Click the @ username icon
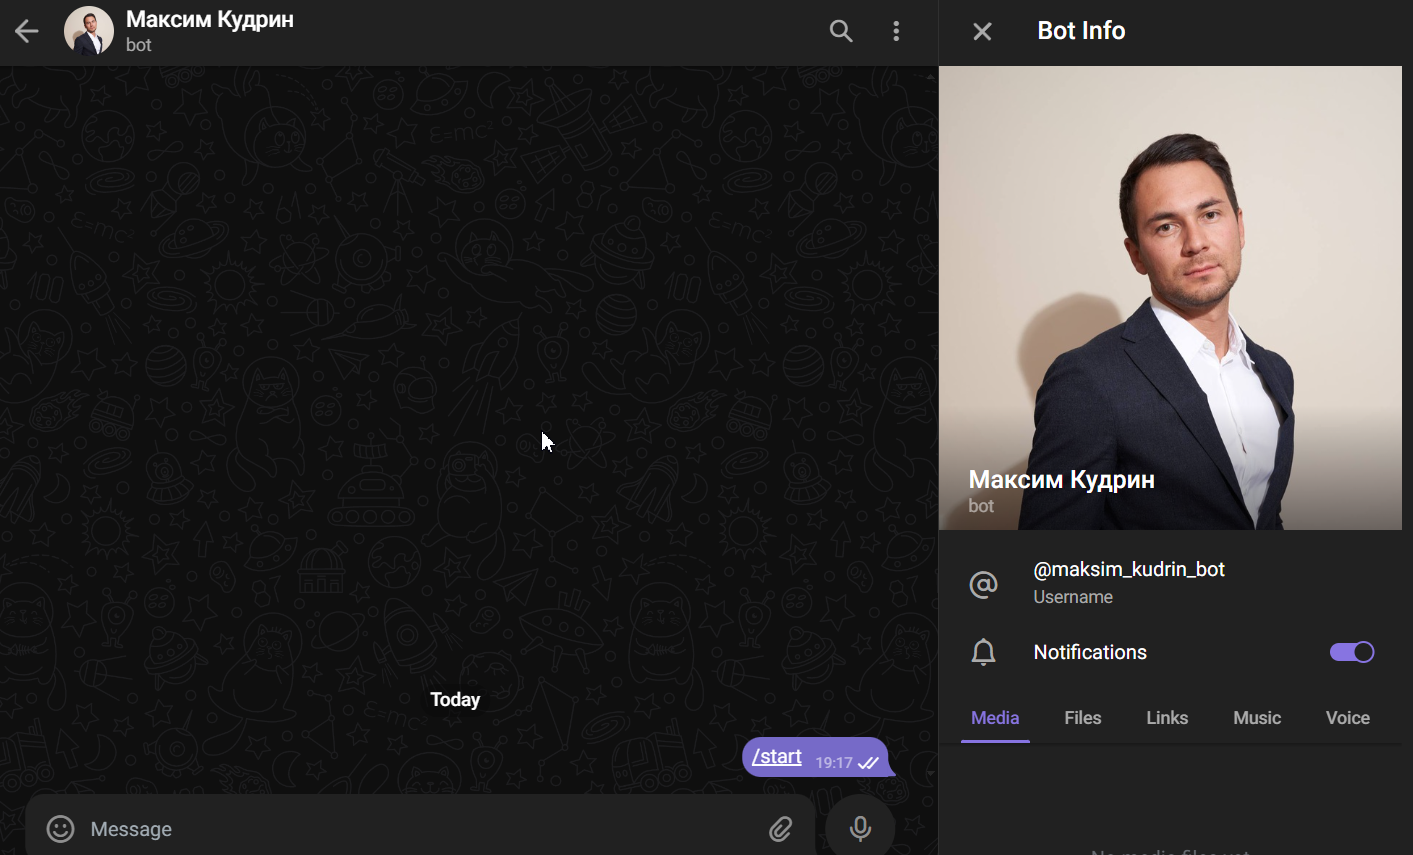The width and height of the screenshot is (1413, 855). 983,583
